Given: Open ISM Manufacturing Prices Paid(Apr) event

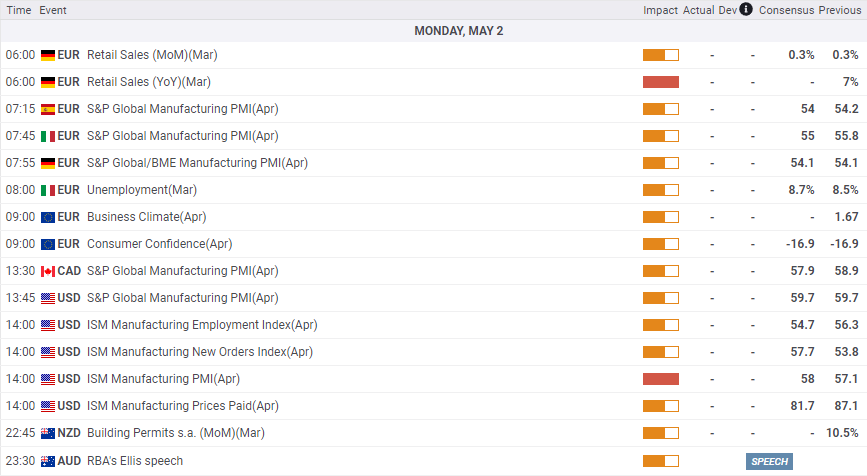Looking at the screenshot, I should [183, 406].
